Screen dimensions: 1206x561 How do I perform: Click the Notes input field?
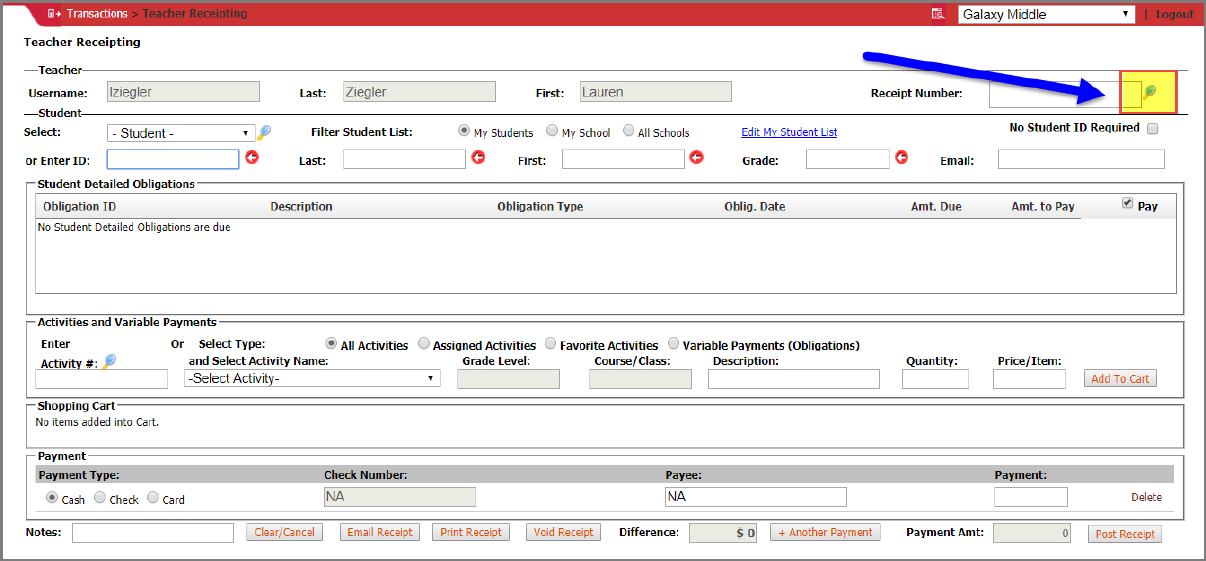click(x=153, y=533)
